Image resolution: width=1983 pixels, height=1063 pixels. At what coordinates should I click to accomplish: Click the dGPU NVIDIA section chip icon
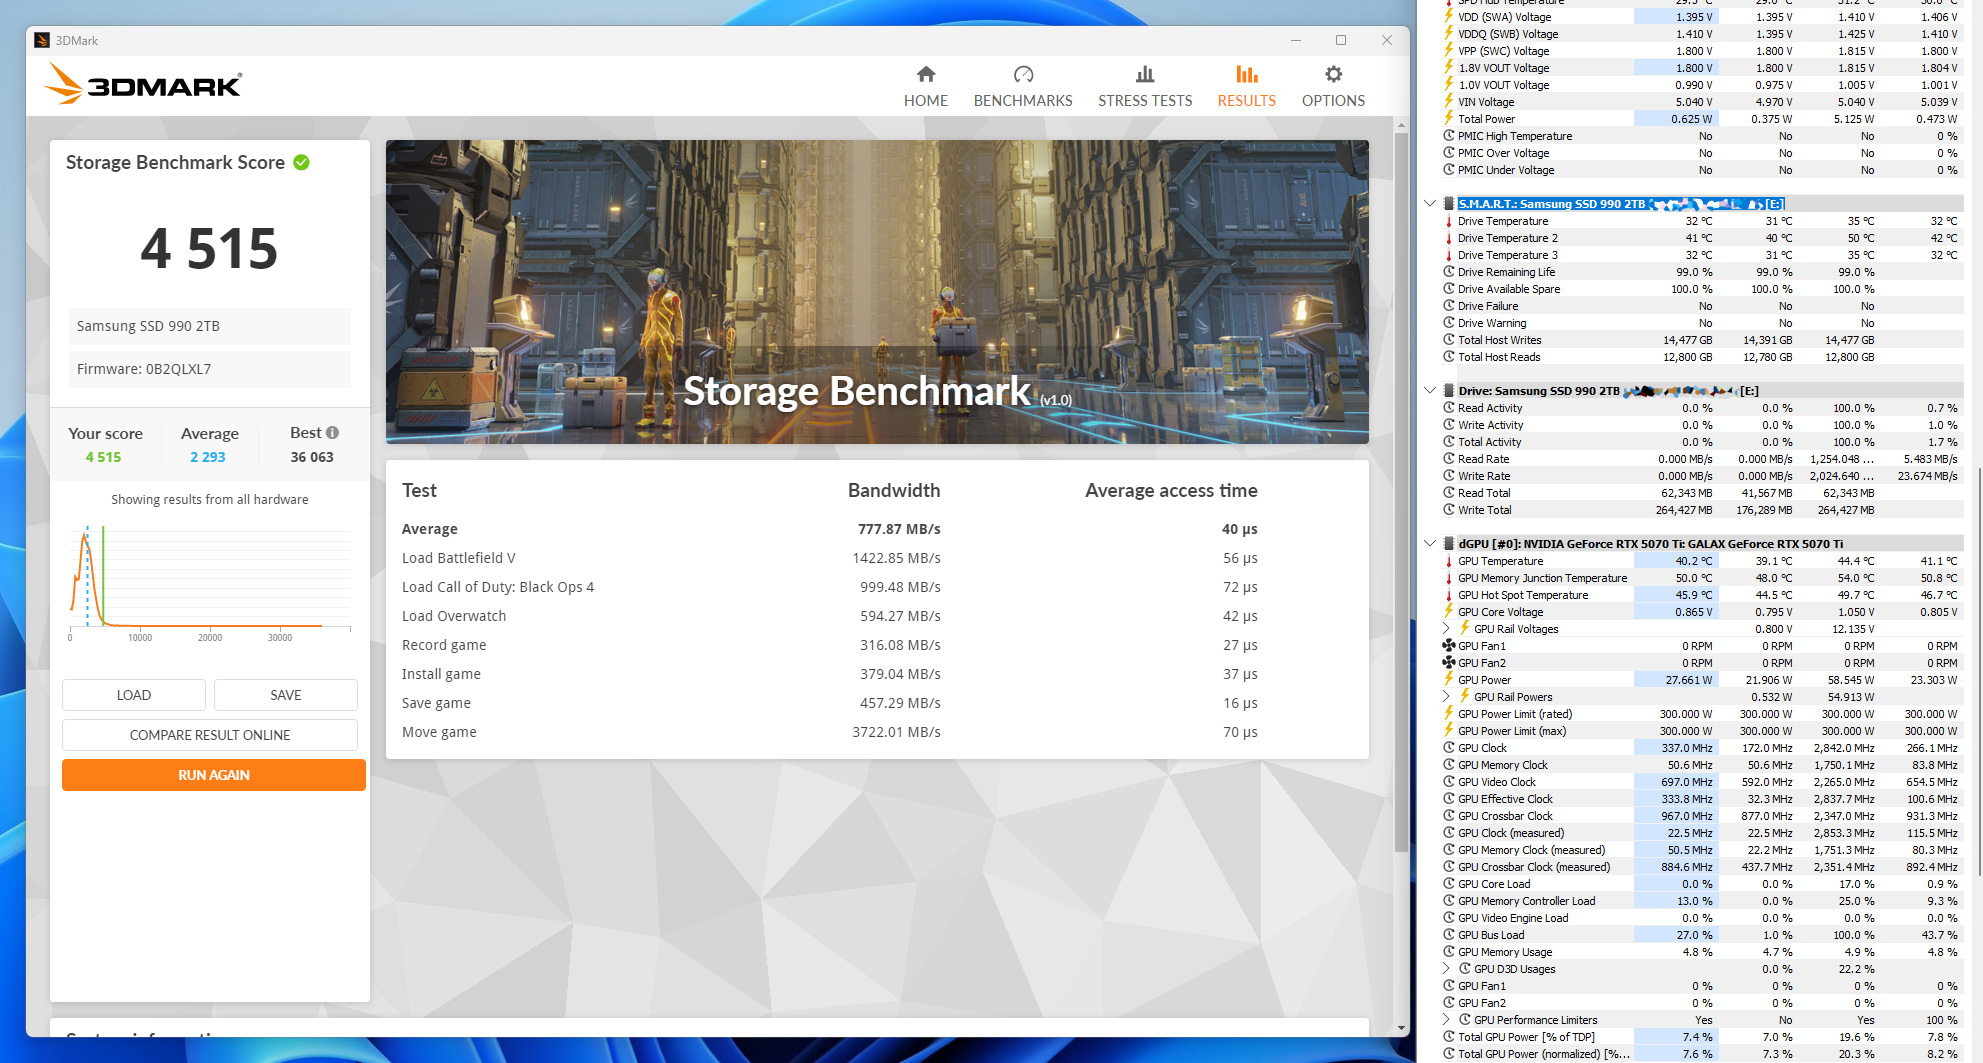1448,544
